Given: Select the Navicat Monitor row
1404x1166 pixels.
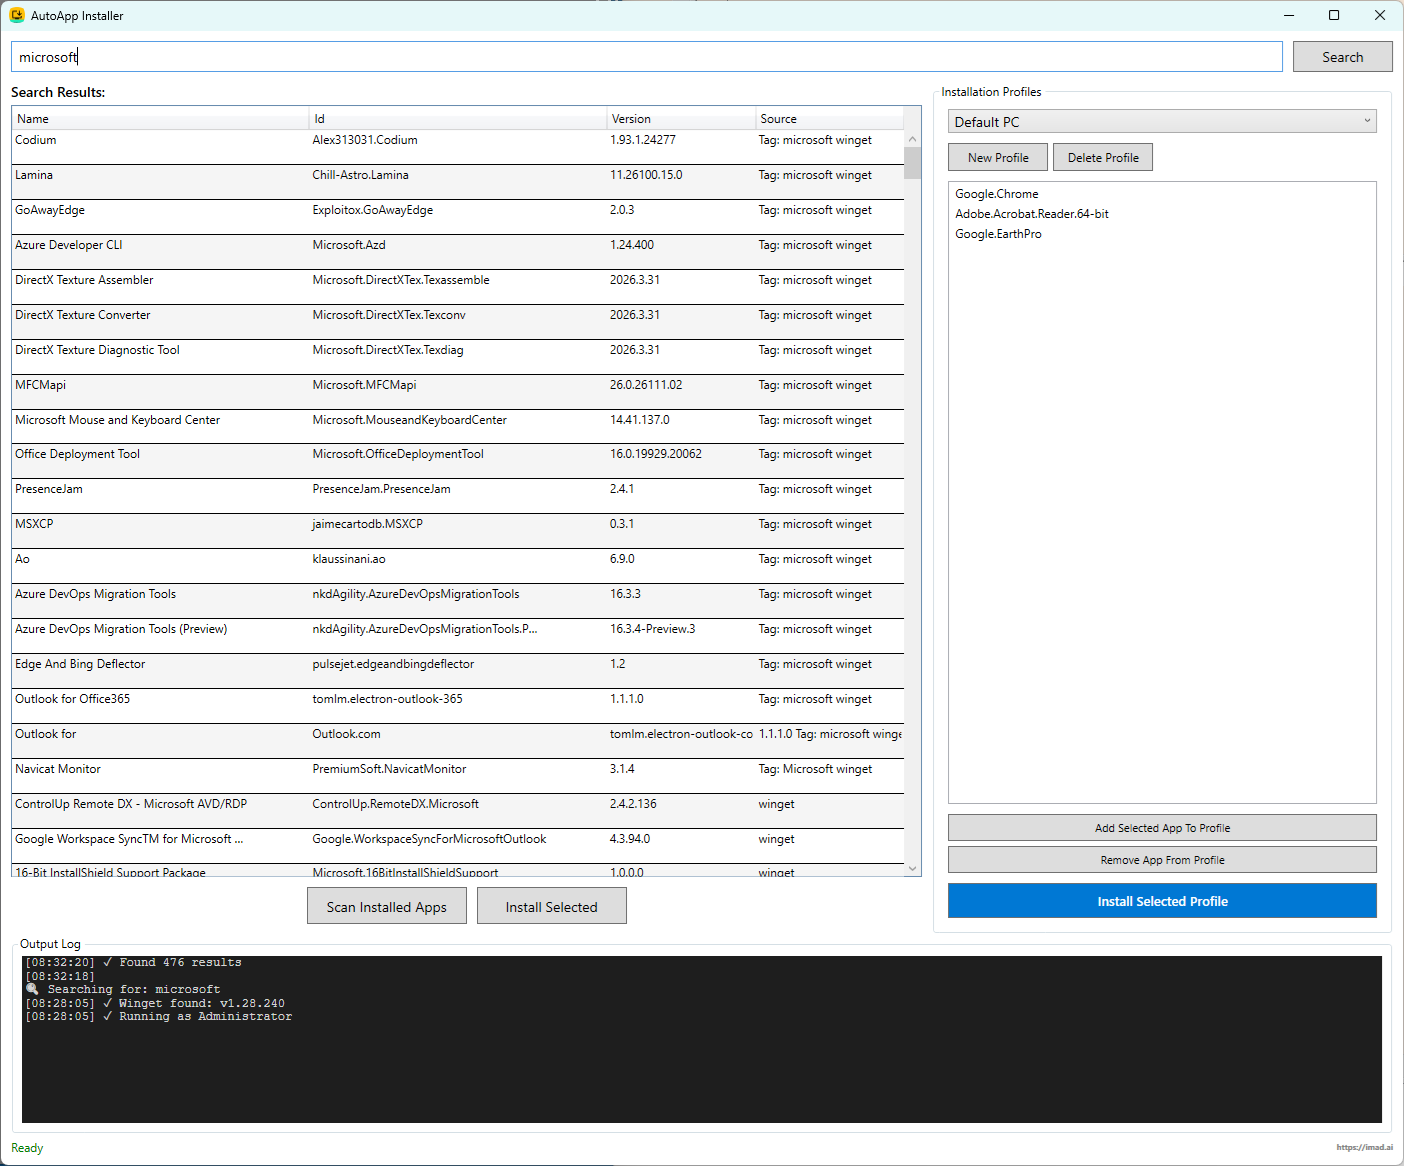Looking at the screenshot, I should [458, 776].
